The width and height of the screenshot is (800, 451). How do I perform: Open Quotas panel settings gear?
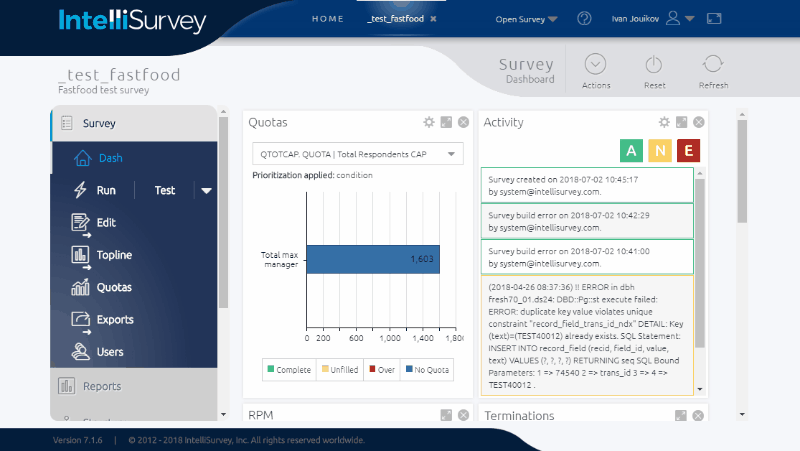pos(429,122)
